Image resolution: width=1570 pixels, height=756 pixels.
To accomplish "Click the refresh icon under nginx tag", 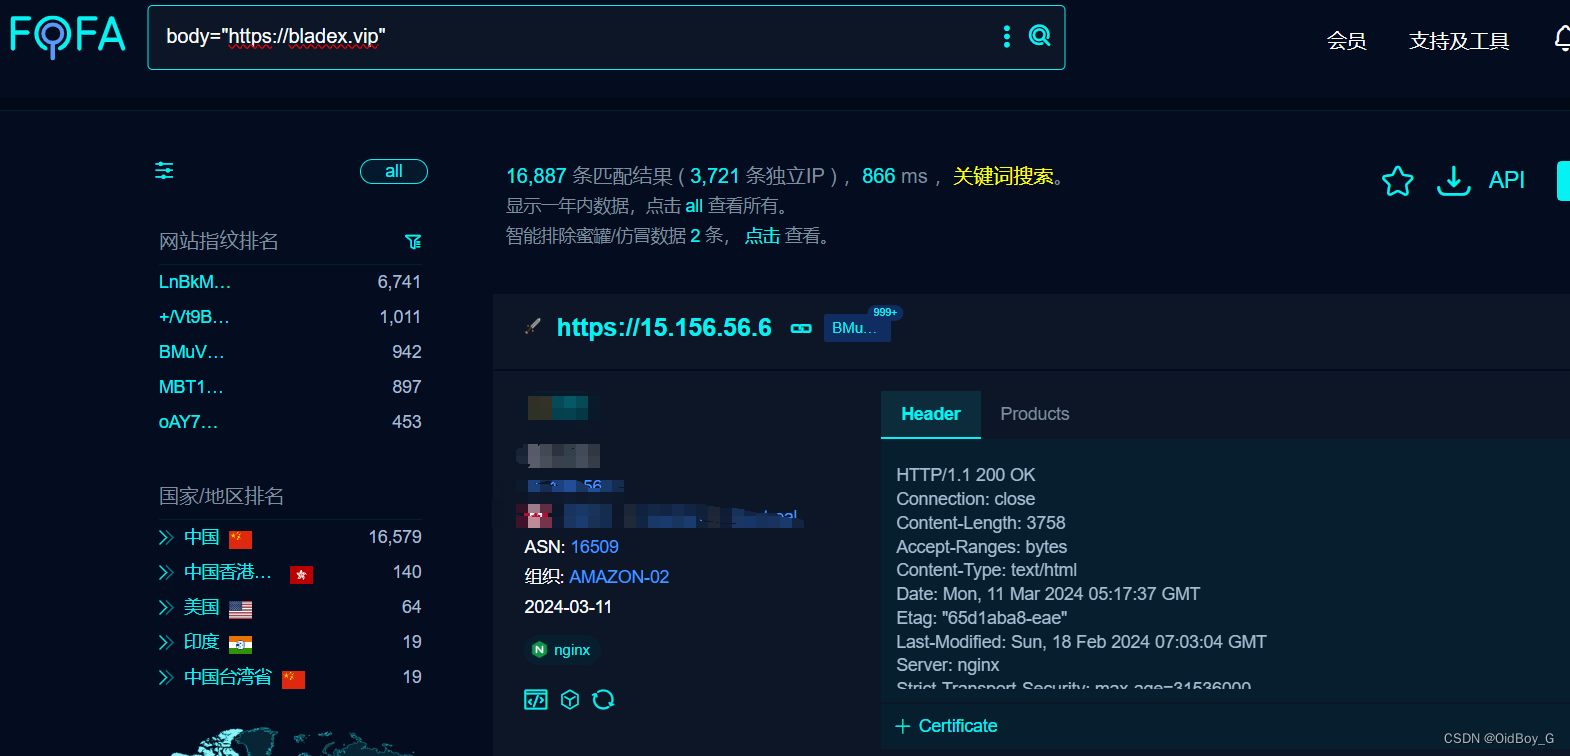I will click(603, 699).
